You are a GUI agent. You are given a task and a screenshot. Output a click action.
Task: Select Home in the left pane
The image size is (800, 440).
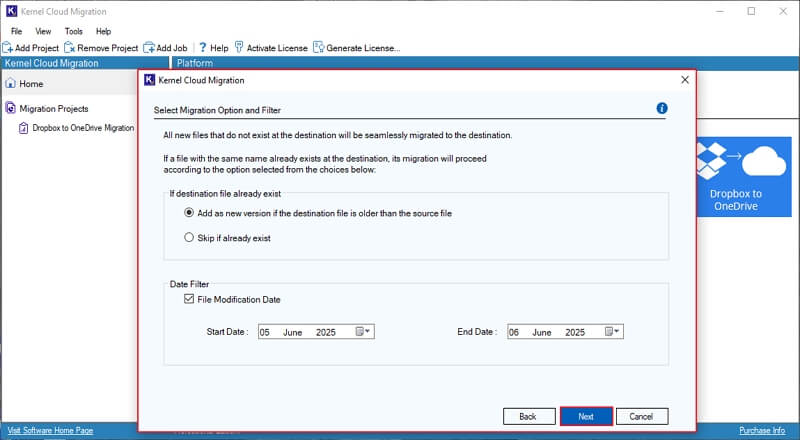[x=31, y=84]
